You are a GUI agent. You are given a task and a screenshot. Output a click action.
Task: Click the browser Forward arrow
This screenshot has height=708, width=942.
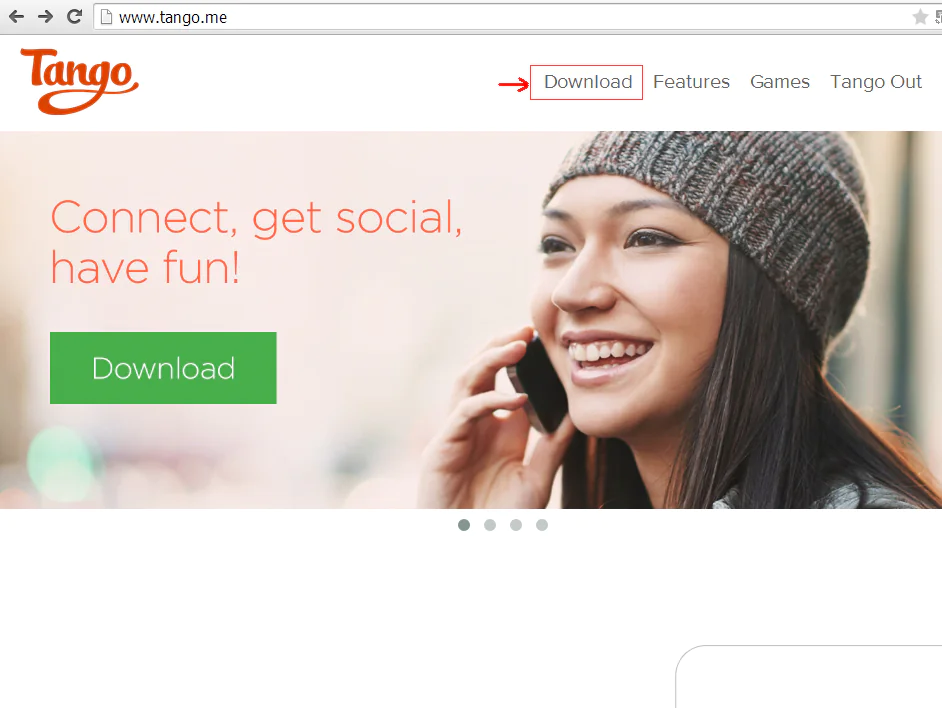point(45,16)
